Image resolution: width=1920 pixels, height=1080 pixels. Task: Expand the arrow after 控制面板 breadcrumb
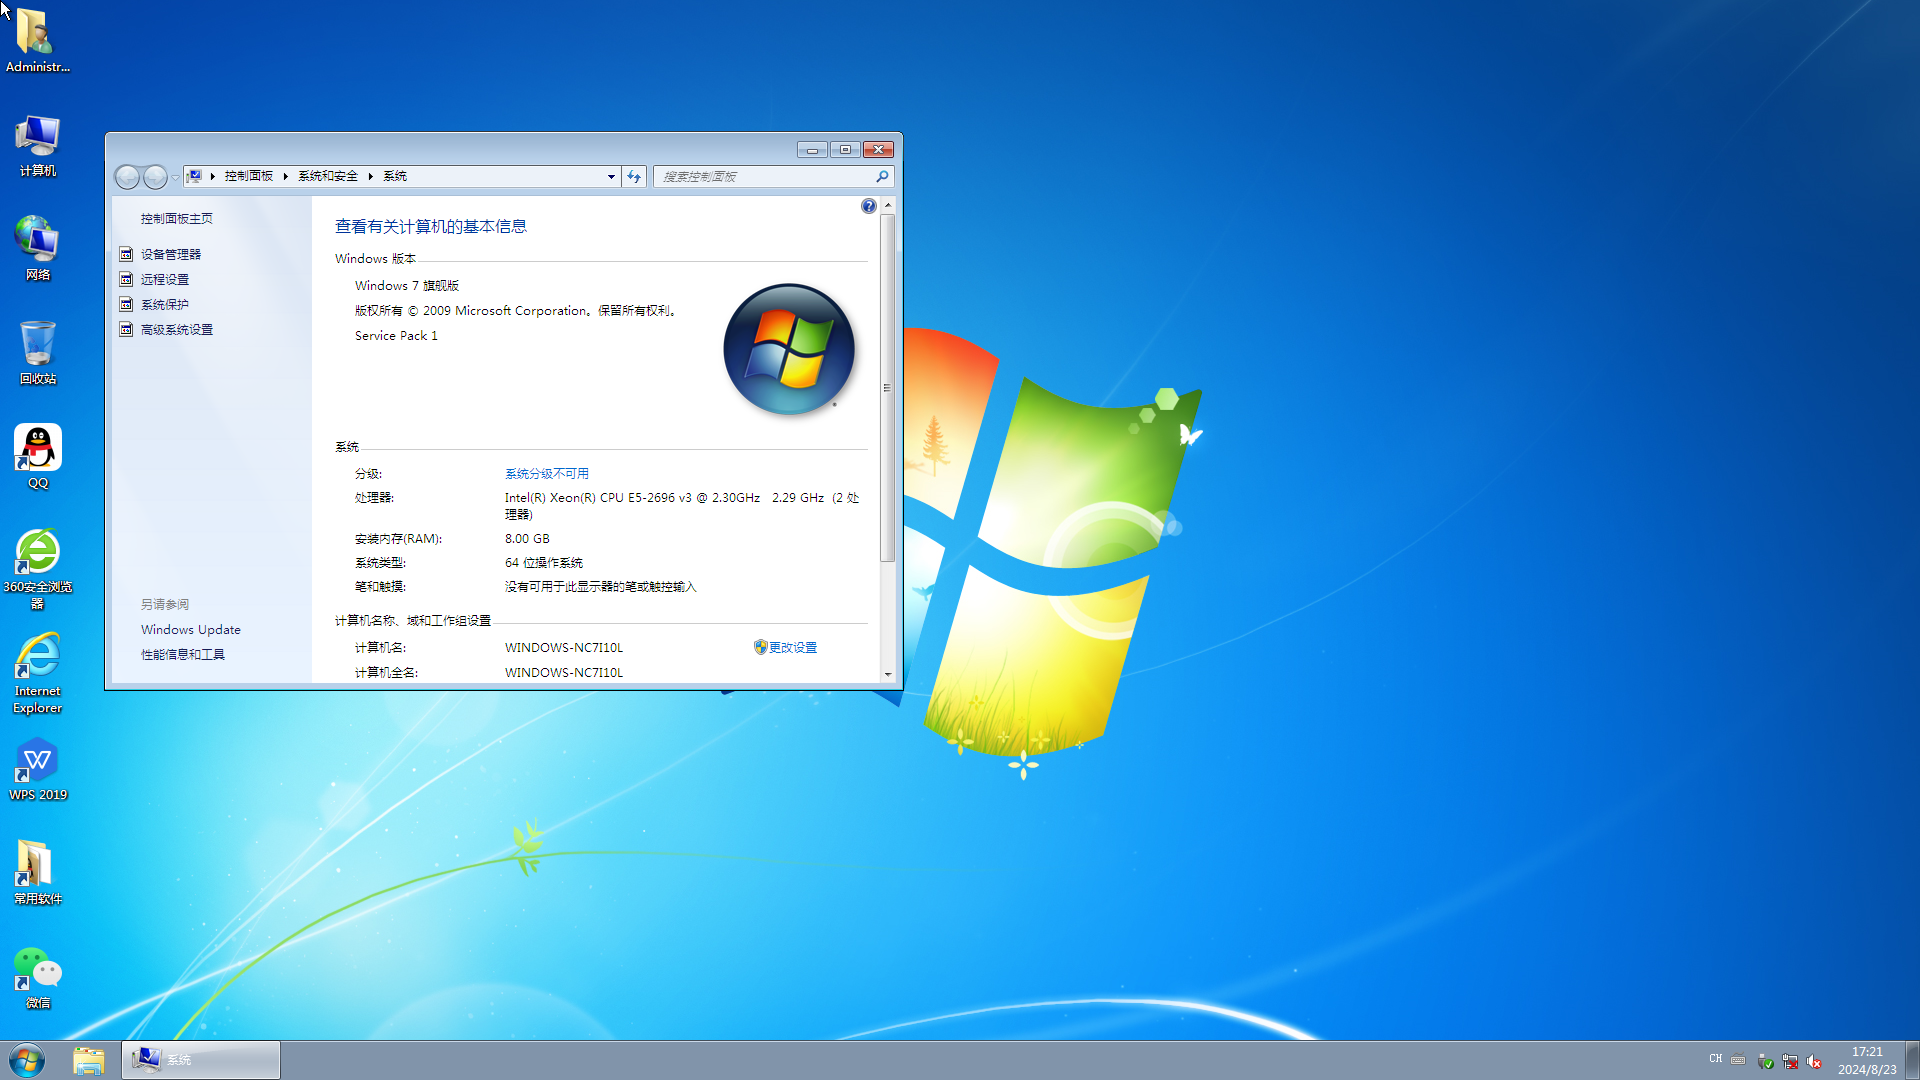(285, 176)
